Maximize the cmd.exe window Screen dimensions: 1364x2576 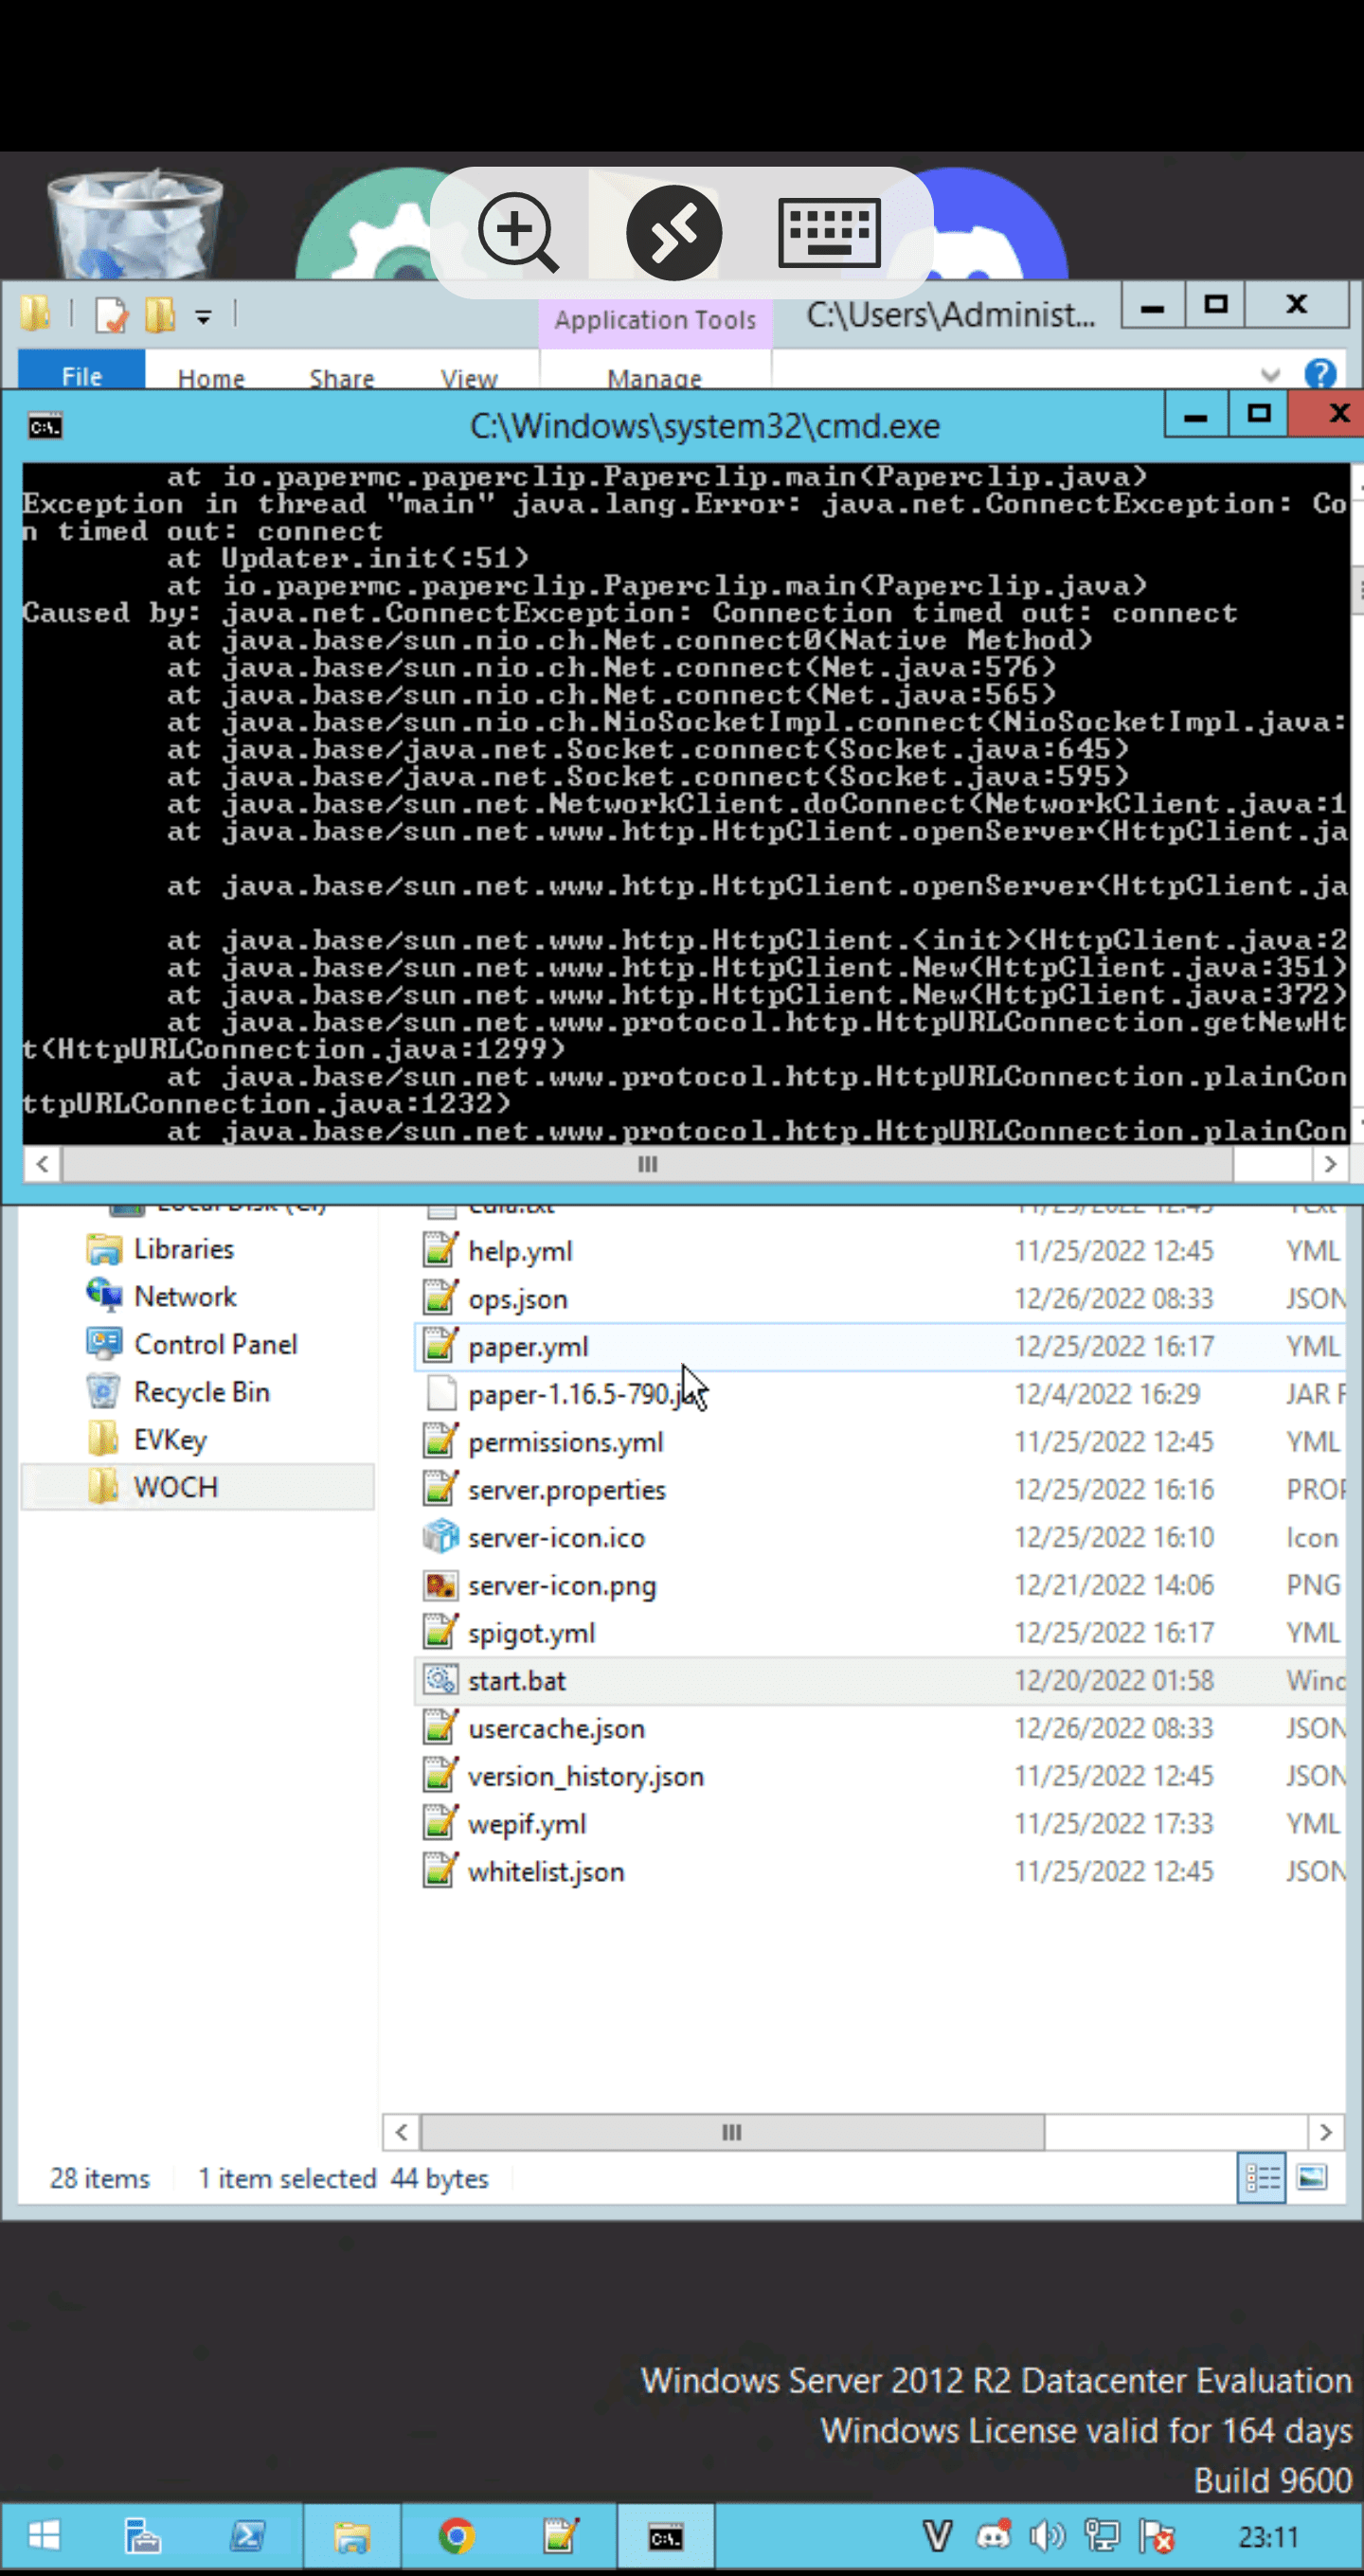(x=1258, y=414)
